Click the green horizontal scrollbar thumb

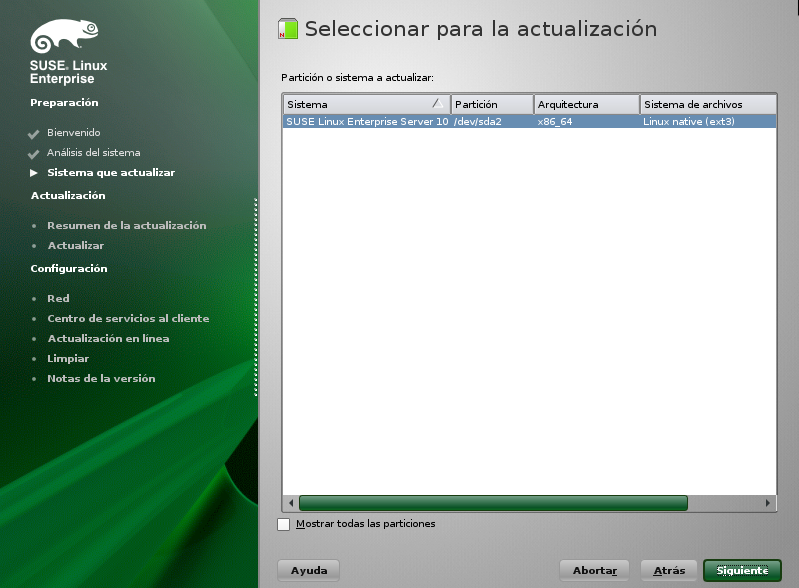(493, 503)
